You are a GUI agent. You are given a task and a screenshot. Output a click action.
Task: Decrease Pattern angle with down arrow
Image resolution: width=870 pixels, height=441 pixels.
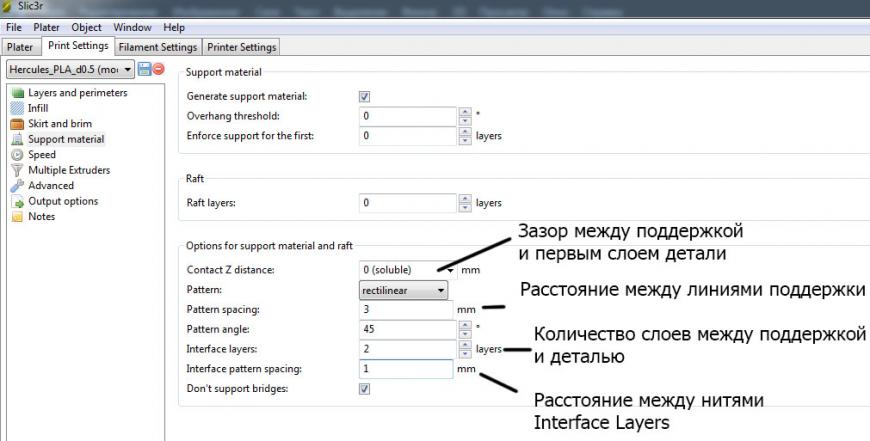click(465, 334)
